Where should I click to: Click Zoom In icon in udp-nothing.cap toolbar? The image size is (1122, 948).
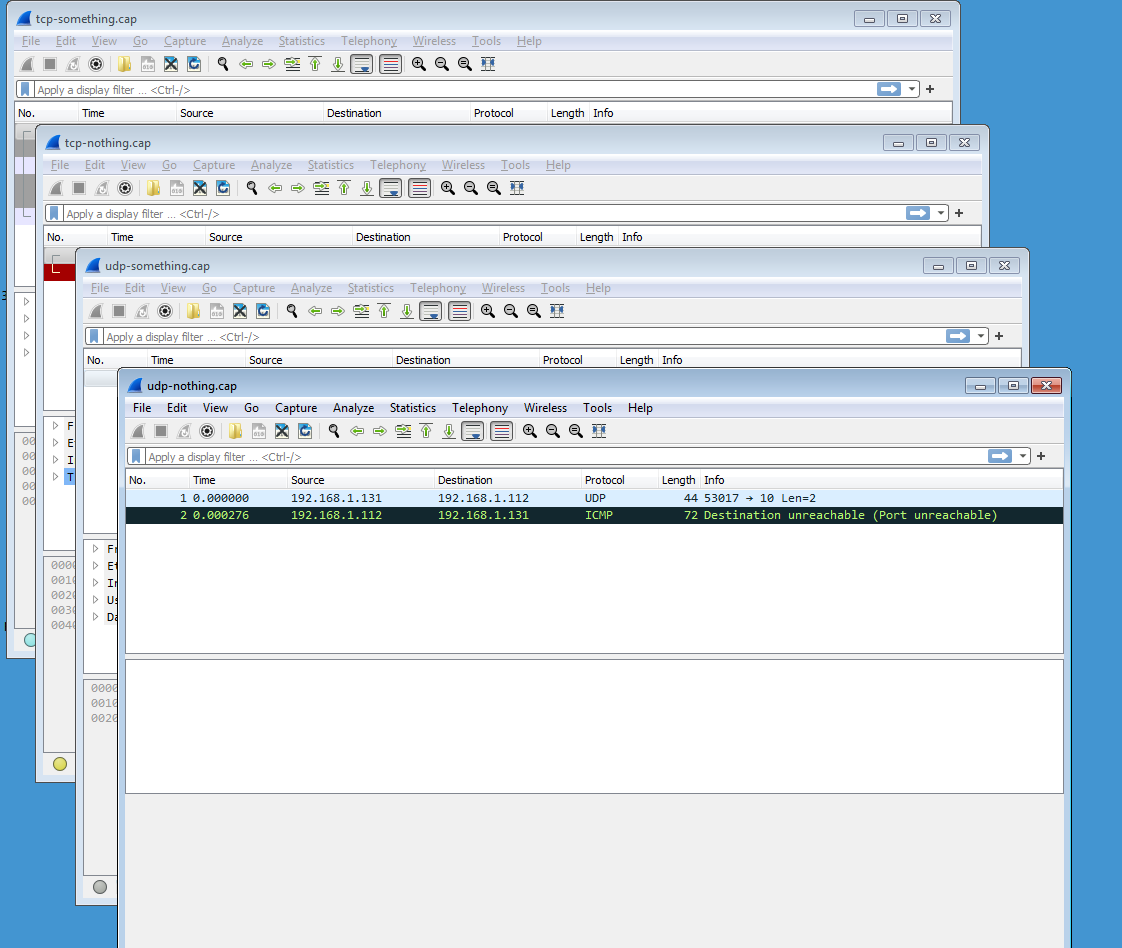point(530,431)
